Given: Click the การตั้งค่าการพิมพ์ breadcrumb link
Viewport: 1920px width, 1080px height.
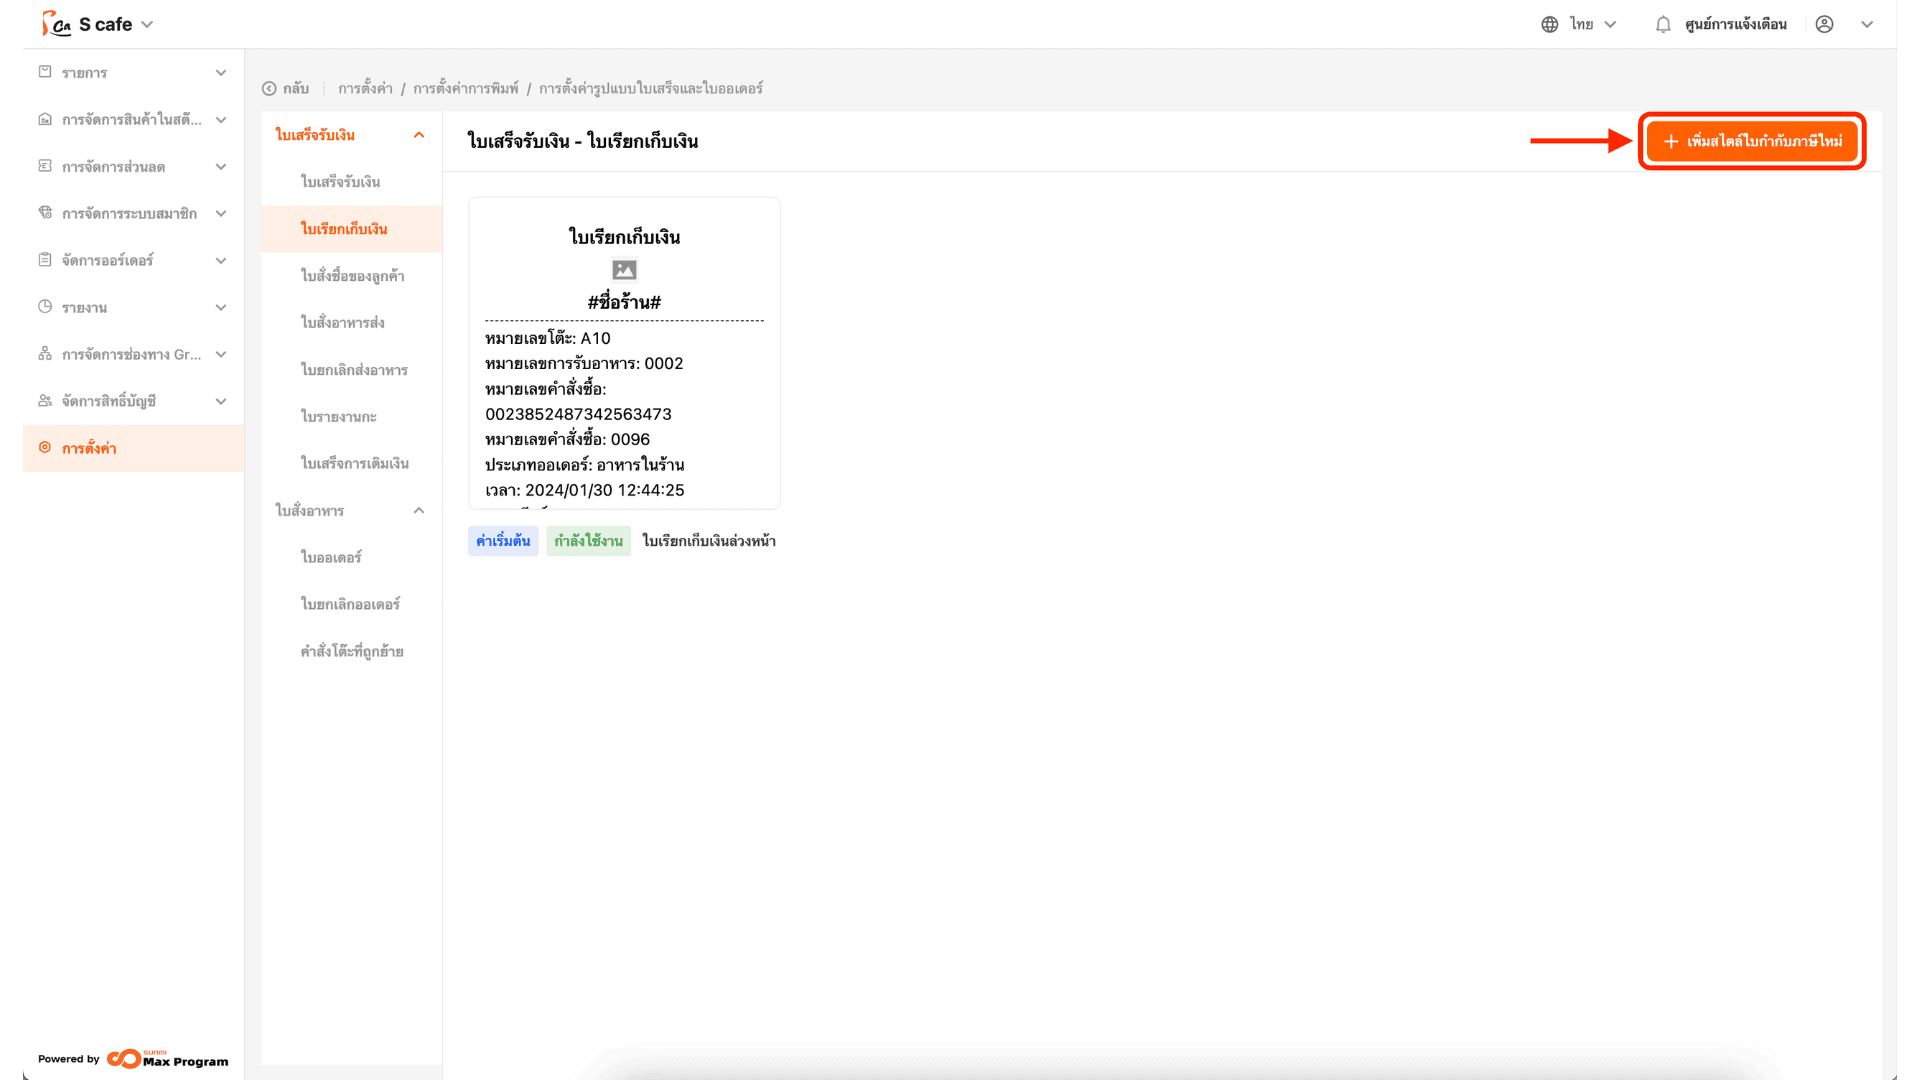Looking at the screenshot, I should coord(466,88).
